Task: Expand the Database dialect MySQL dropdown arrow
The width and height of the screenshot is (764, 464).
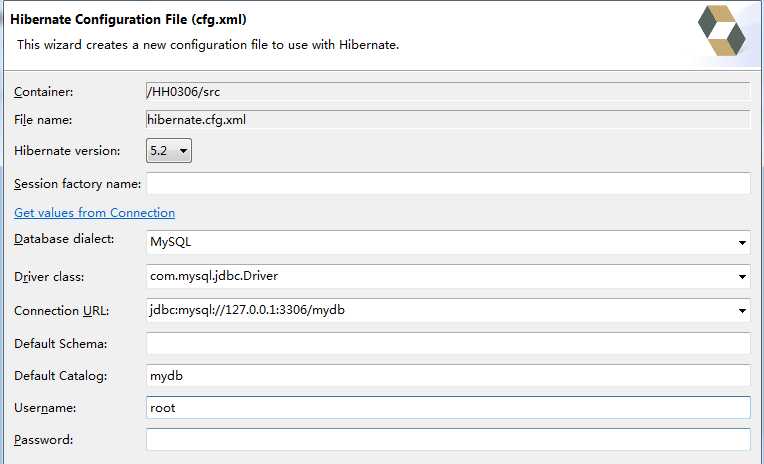Action: (x=742, y=242)
